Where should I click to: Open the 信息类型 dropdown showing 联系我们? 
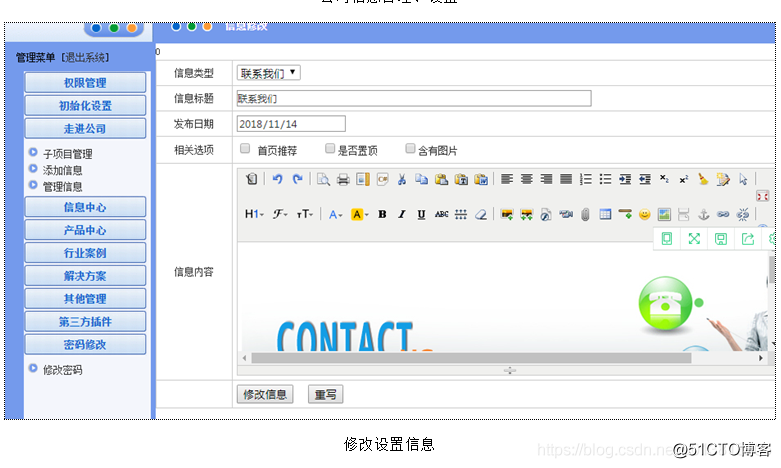(268, 73)
